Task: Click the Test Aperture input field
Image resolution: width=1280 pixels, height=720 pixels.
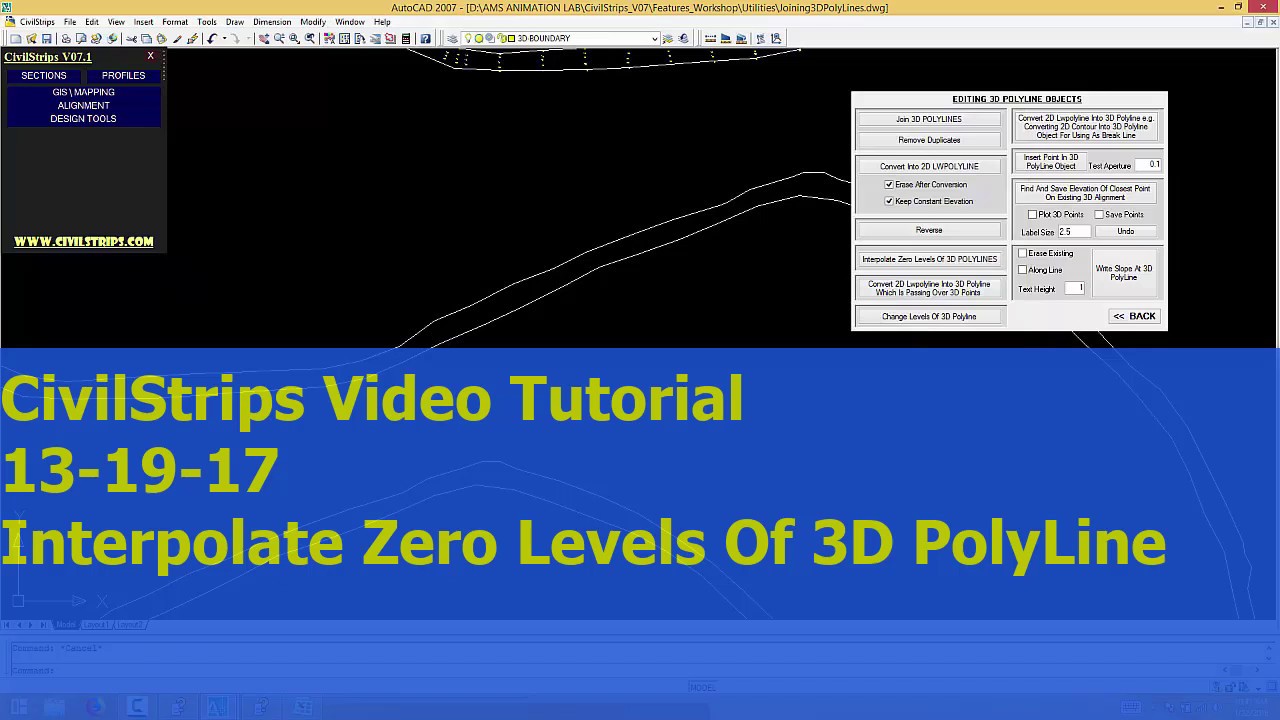Action: click(1148, 165)
